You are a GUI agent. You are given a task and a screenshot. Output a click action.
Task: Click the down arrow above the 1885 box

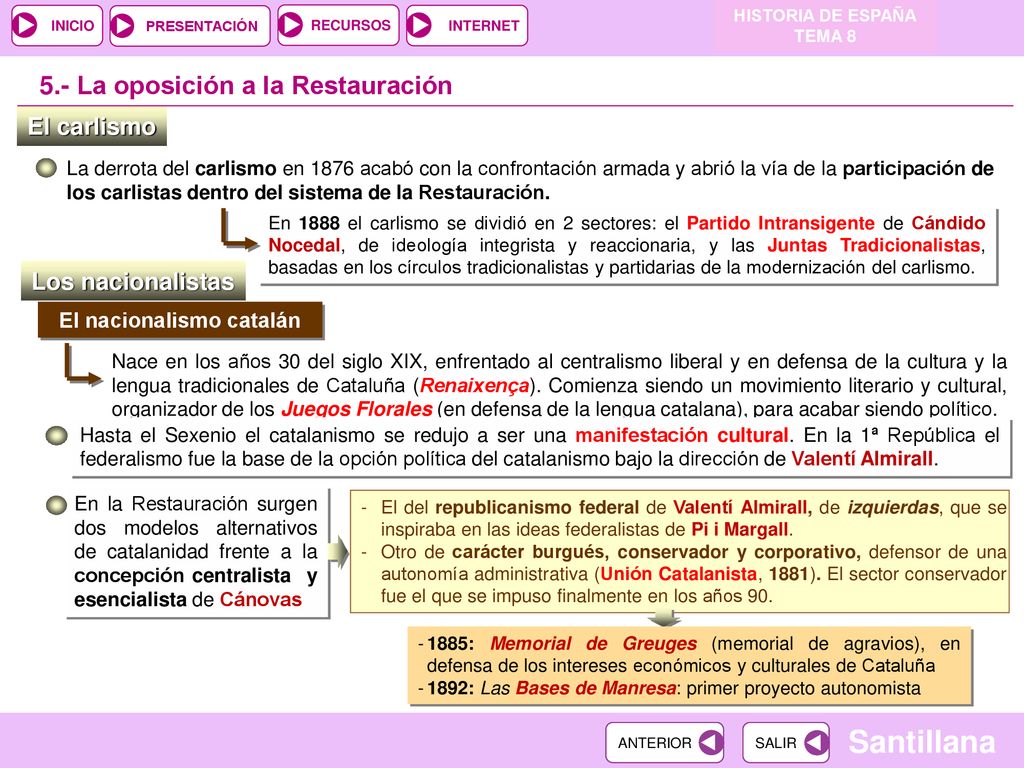pos(664,618)
